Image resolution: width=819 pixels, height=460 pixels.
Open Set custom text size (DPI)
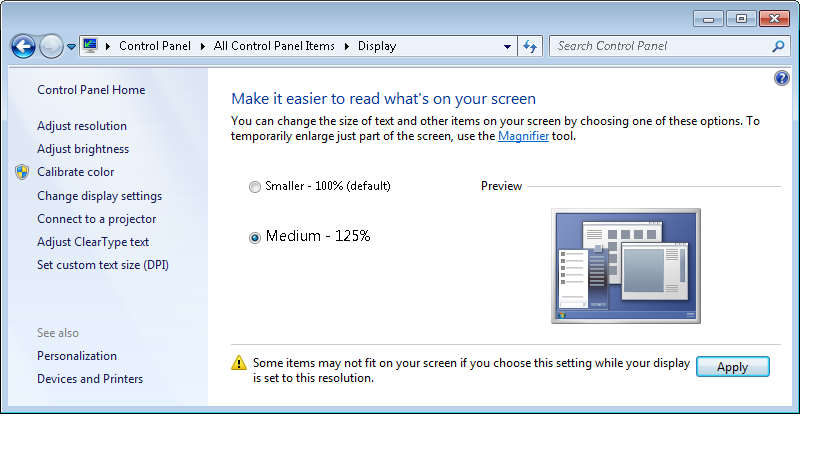(x=102, y=265)
